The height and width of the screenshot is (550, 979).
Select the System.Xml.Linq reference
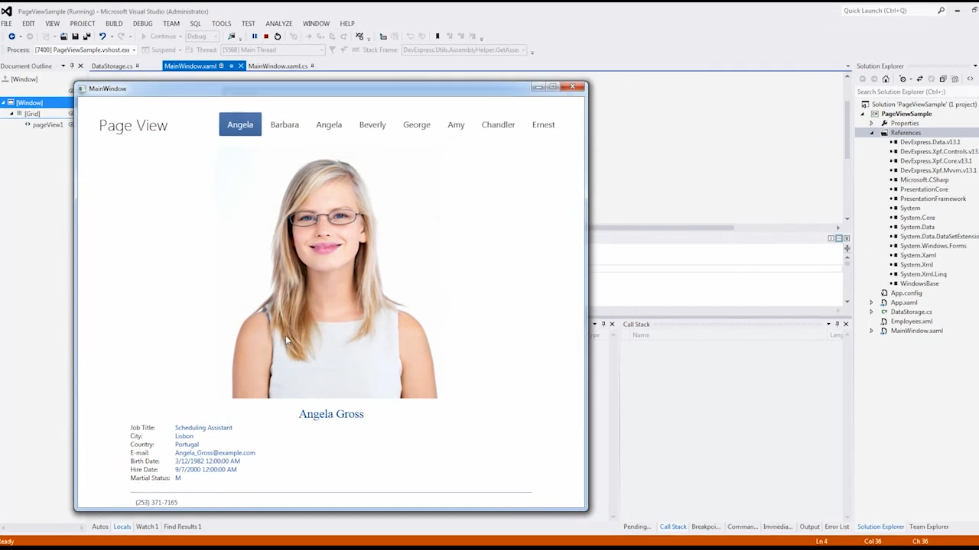pos(923,274)
